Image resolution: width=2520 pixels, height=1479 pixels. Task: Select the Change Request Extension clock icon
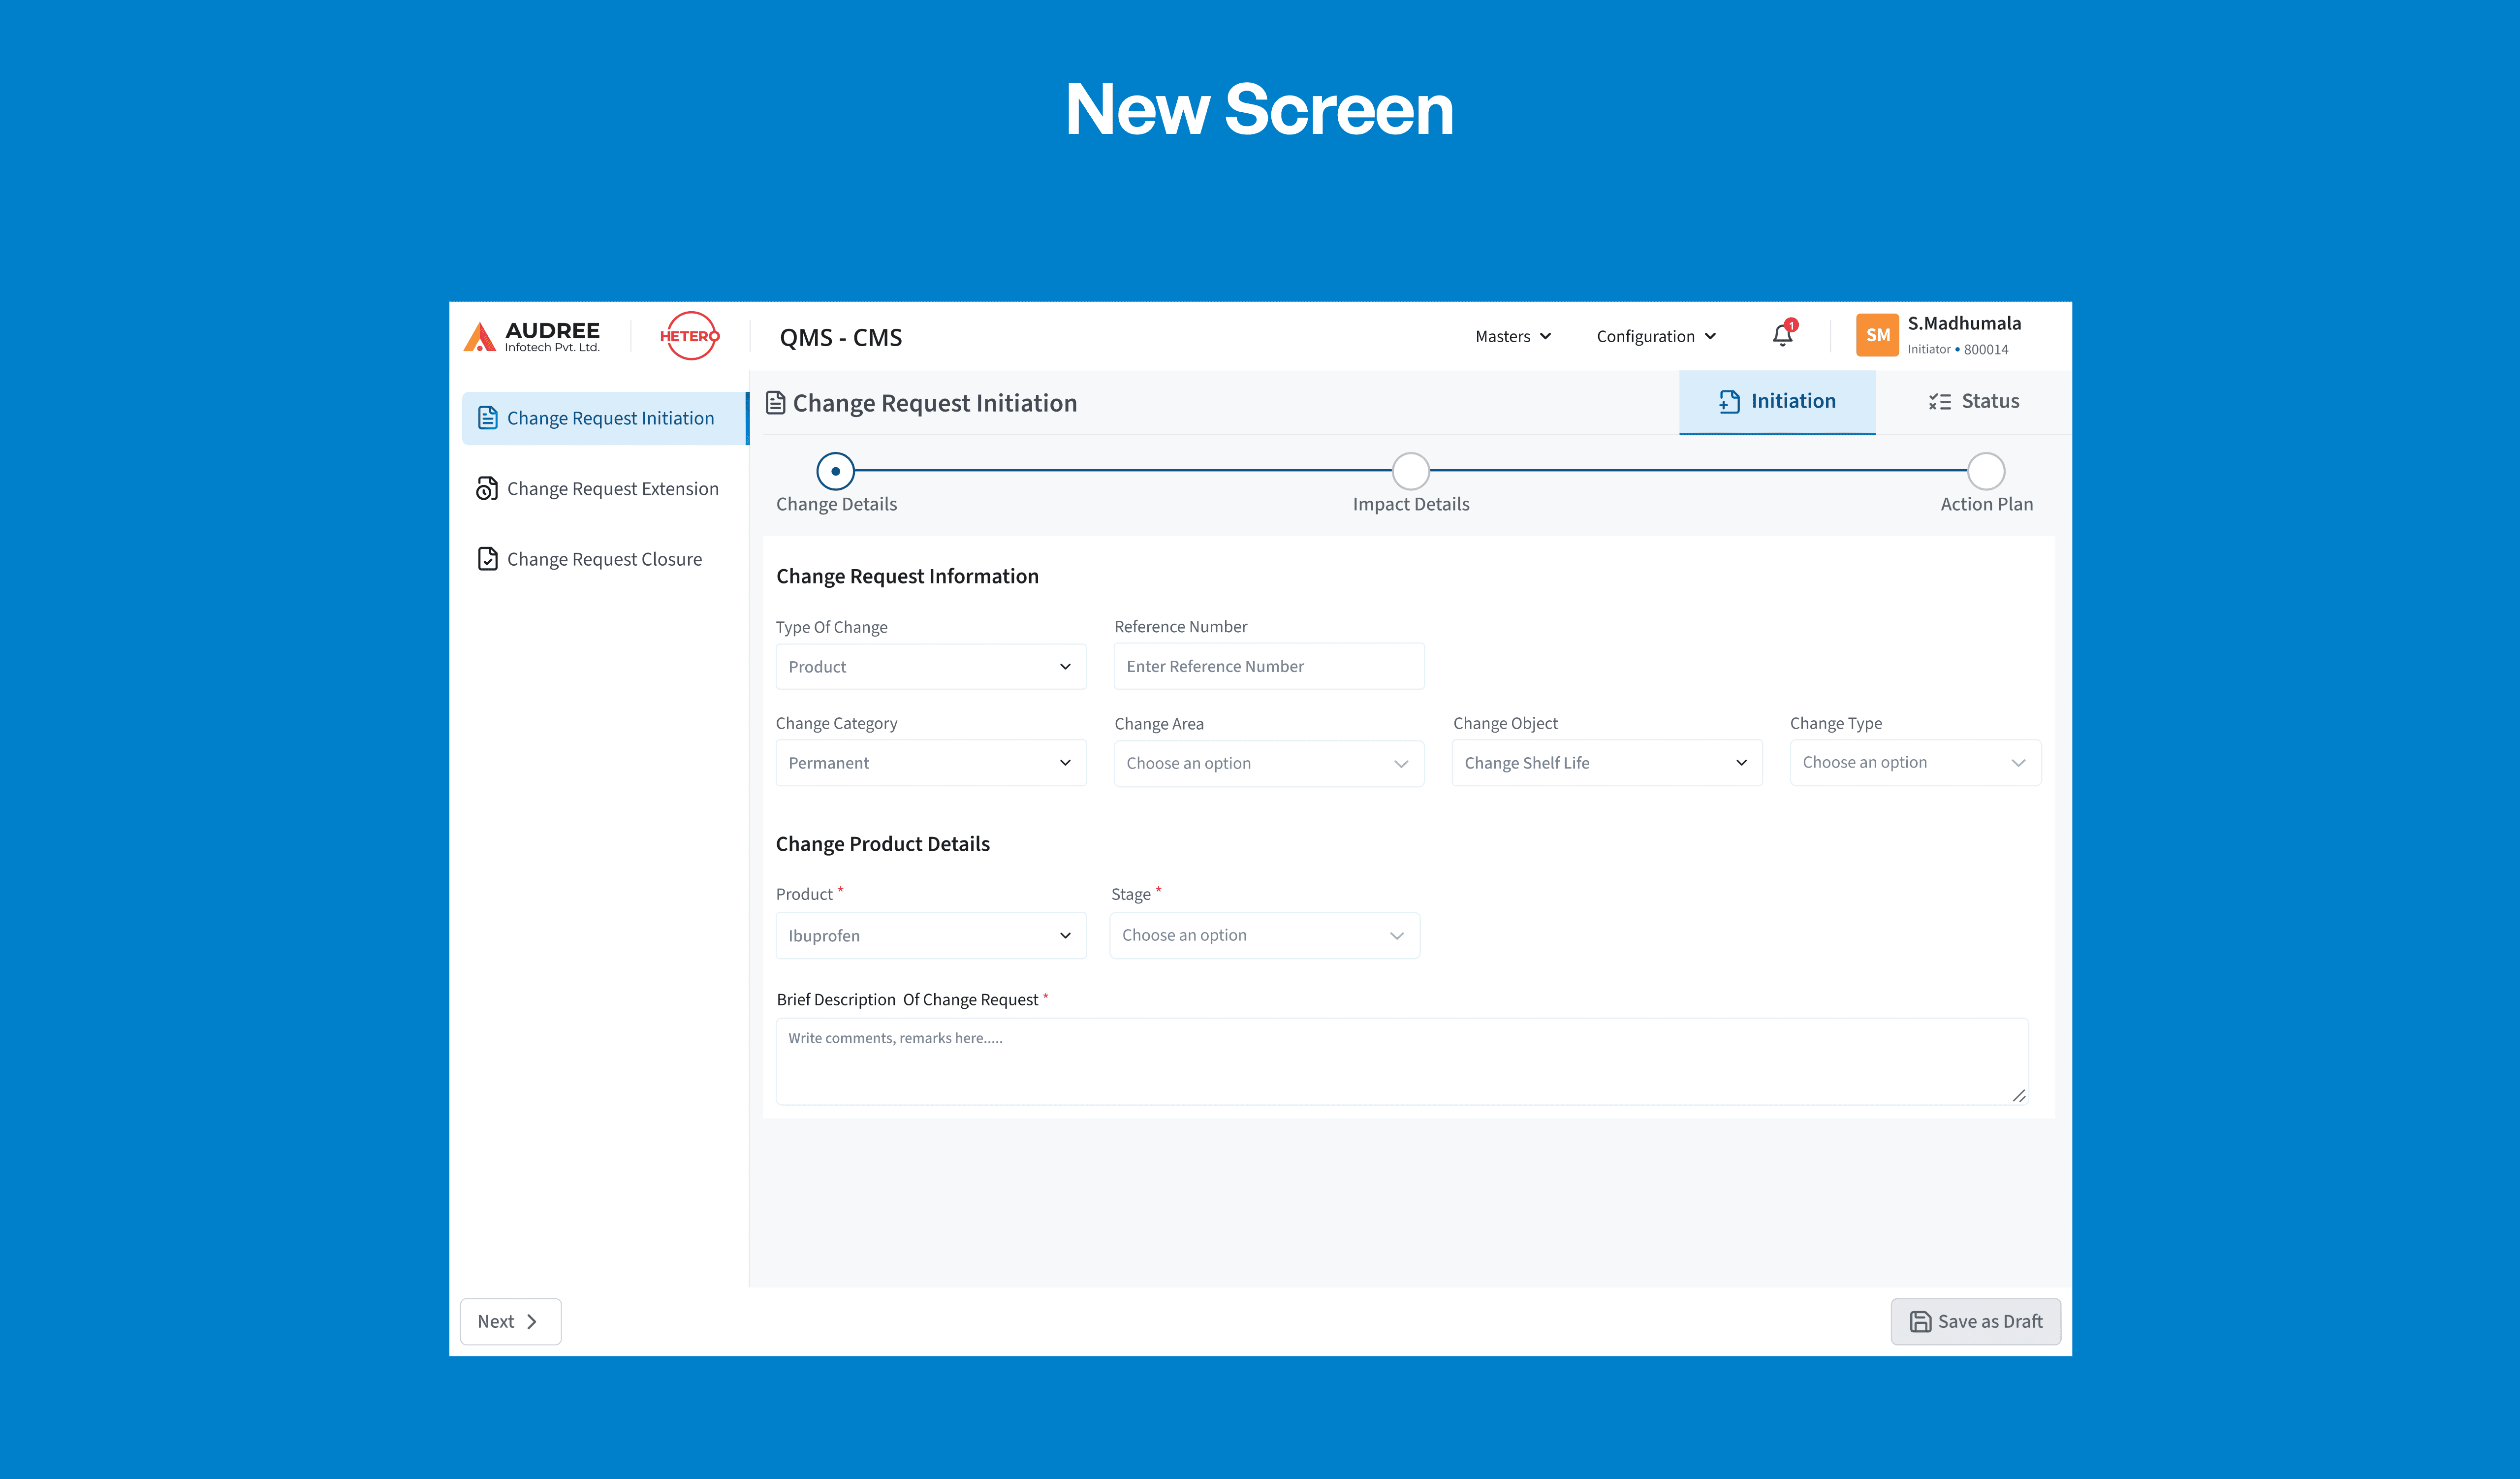pos(487,488)
